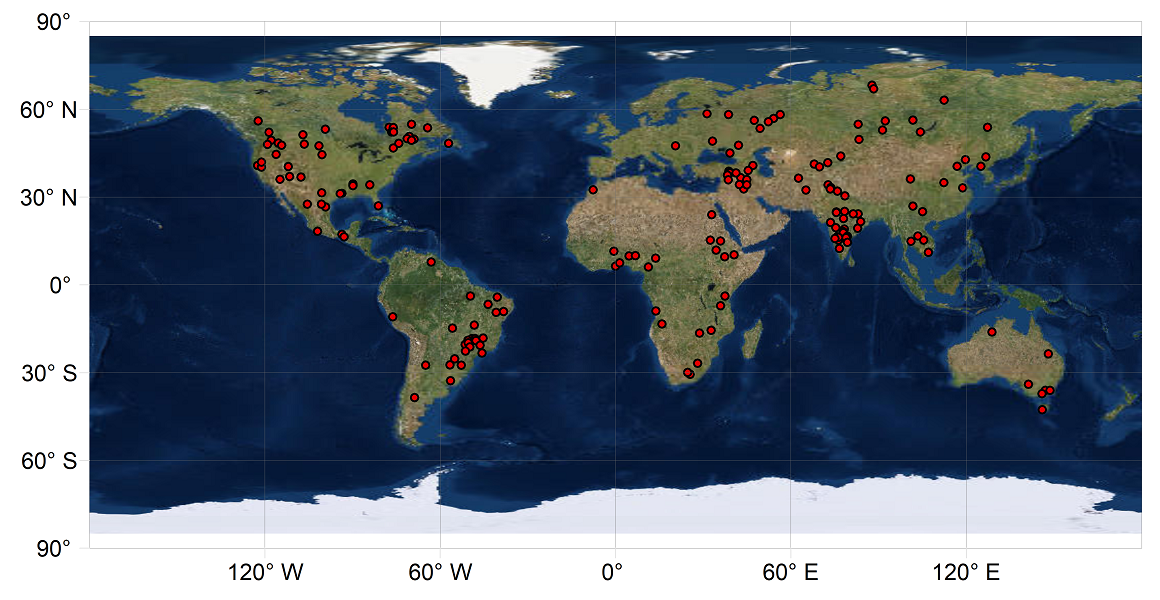Select the lone red marker in Morocco
The image size is (1160, 600).
[593, 190]
